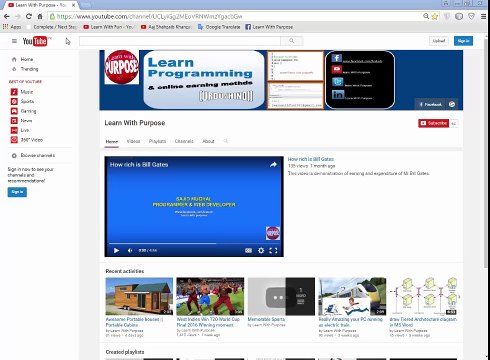Click the YouTube search input field

180,41
